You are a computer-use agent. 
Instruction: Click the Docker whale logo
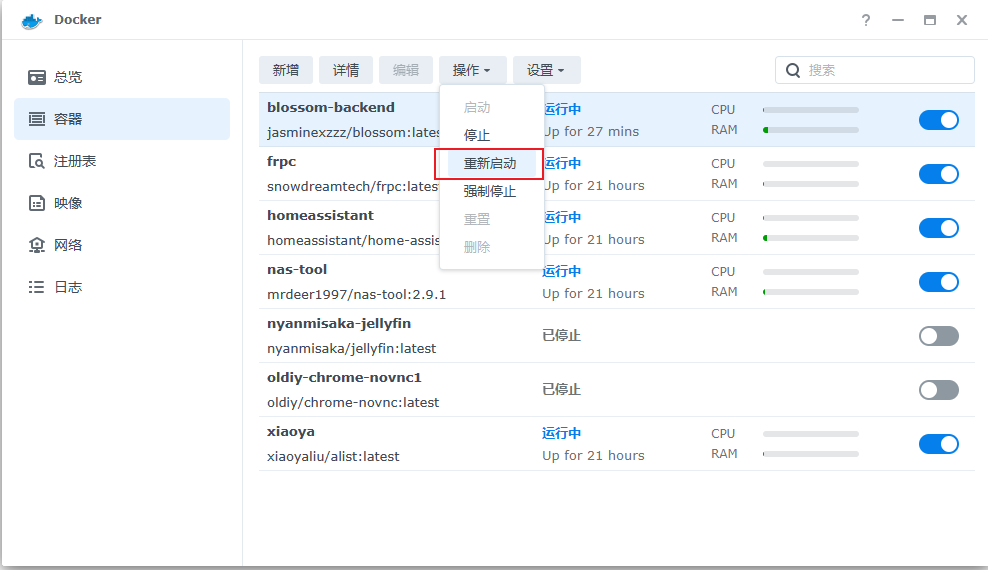point(32,21)
